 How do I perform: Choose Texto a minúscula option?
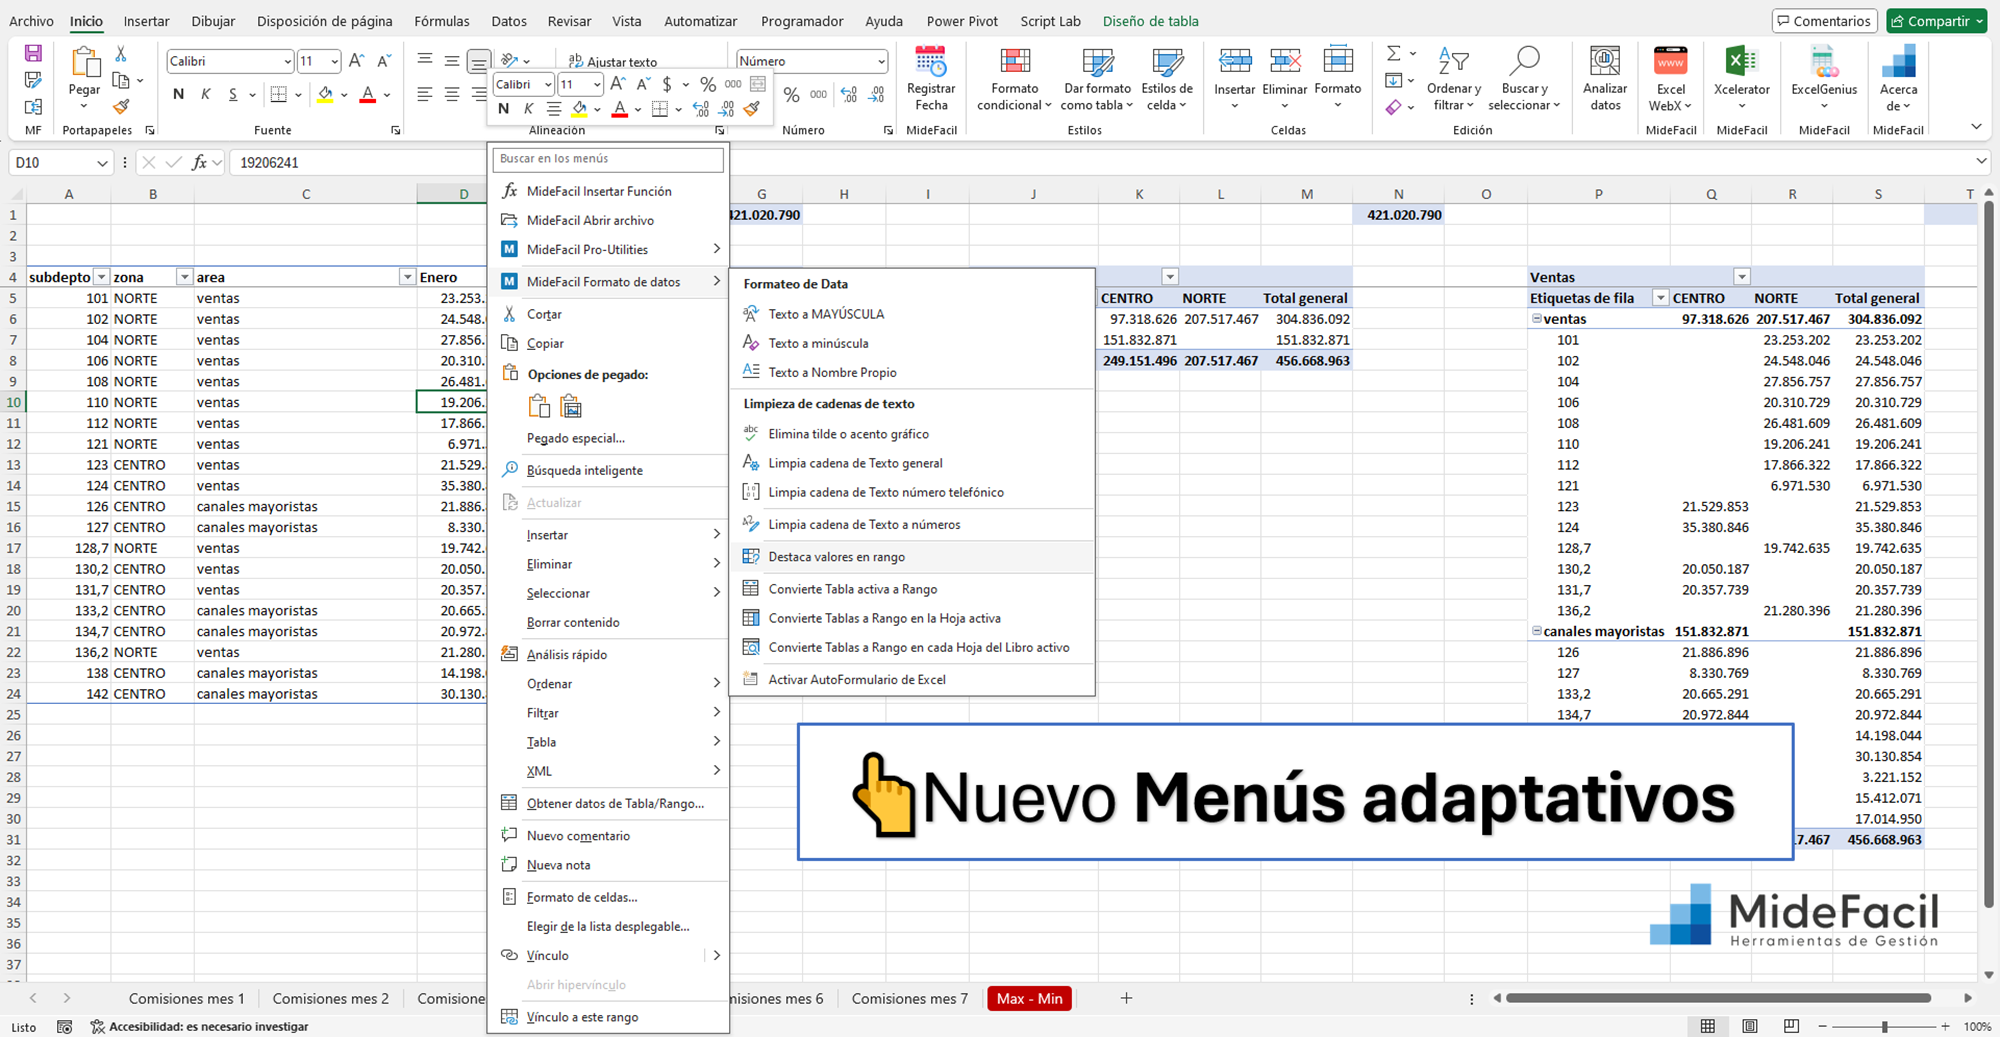coord(818,343)
